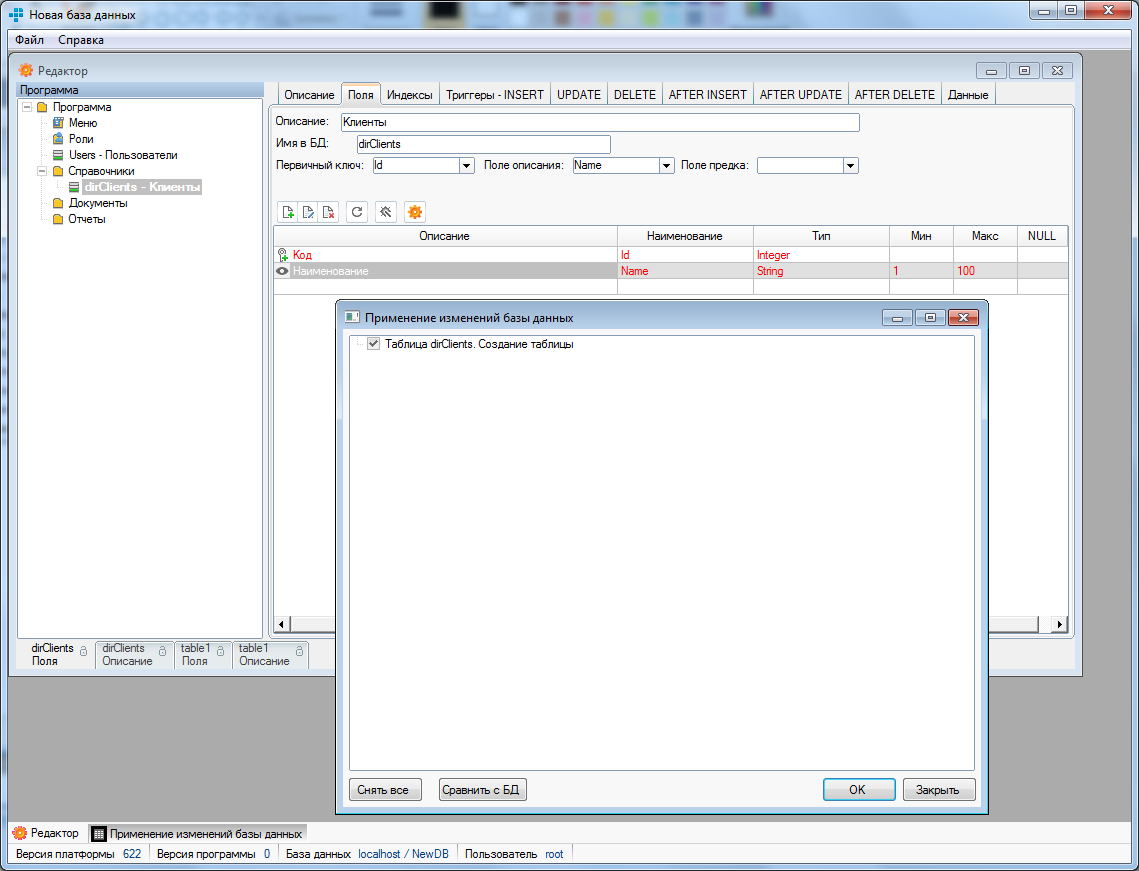Click the Снять все button
Image resolution: width=1139 pixels, height=871 pixels.
point(385,790)
